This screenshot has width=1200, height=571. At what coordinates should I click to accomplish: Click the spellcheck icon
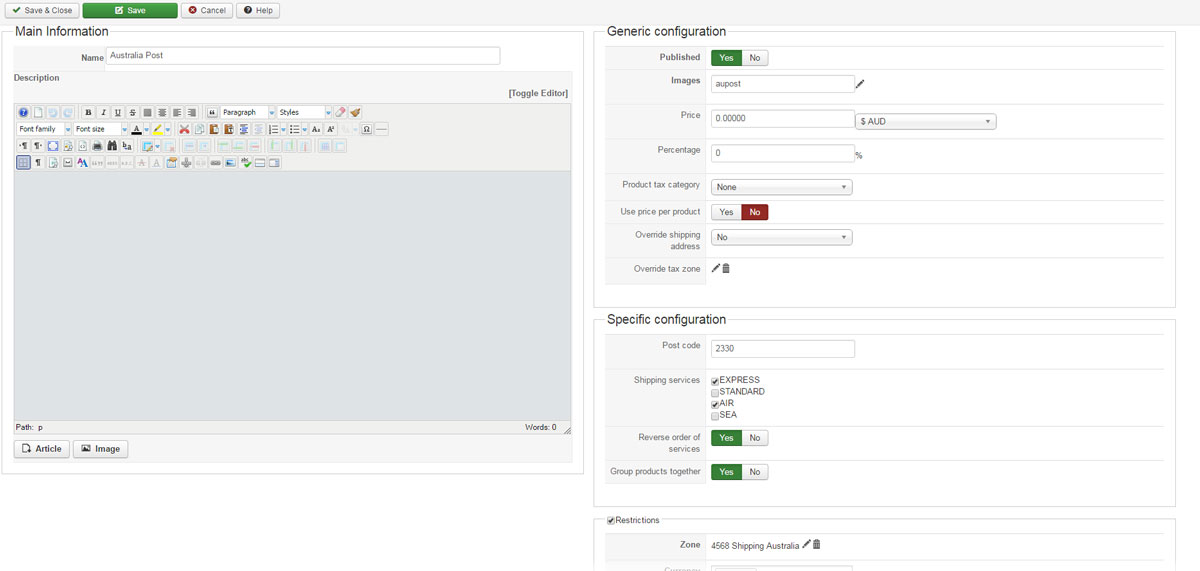(x=247, y=162)
